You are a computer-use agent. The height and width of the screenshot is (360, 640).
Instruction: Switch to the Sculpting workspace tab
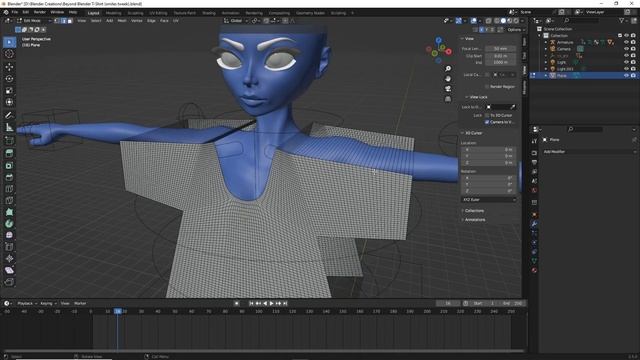tap(135, 13)
